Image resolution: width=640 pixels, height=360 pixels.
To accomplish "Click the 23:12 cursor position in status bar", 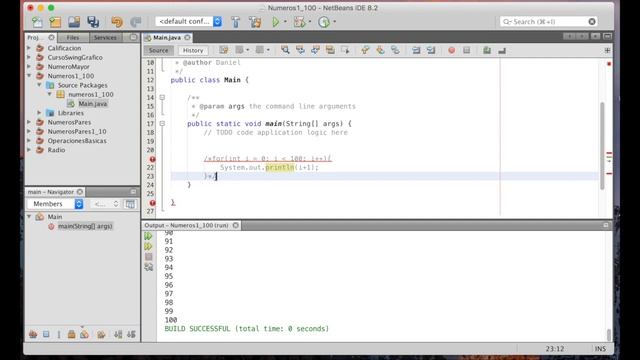I will tap(555, 349).
